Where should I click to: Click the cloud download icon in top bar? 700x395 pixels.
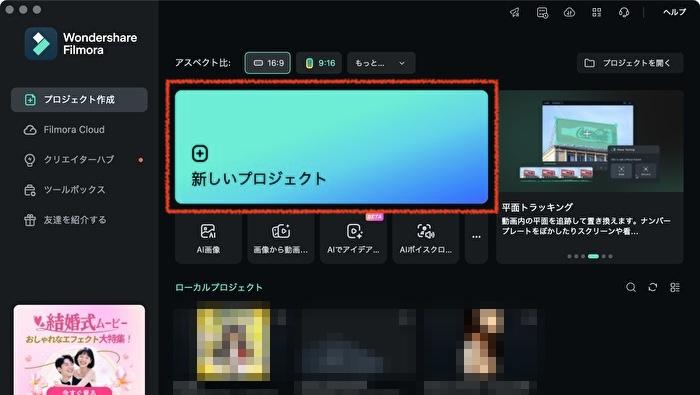[569, 12]
